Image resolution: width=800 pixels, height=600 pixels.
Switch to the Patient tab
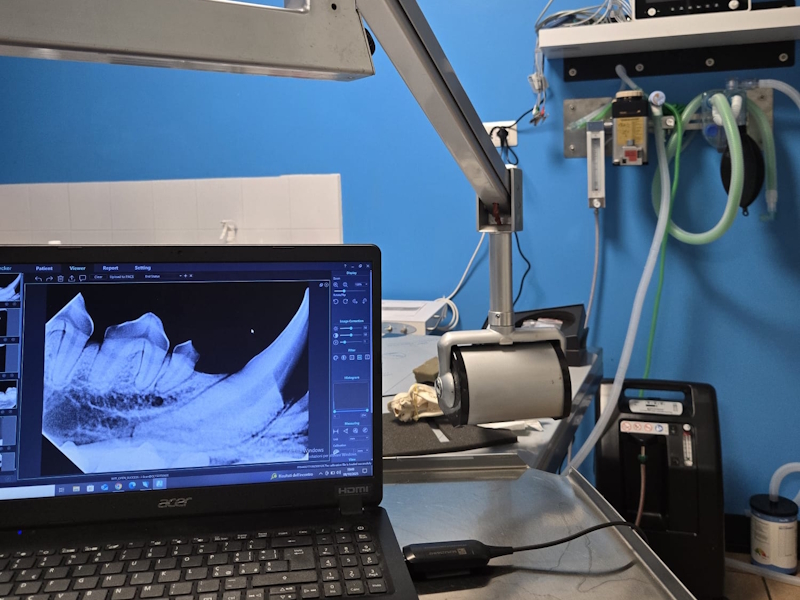point(44,268)
